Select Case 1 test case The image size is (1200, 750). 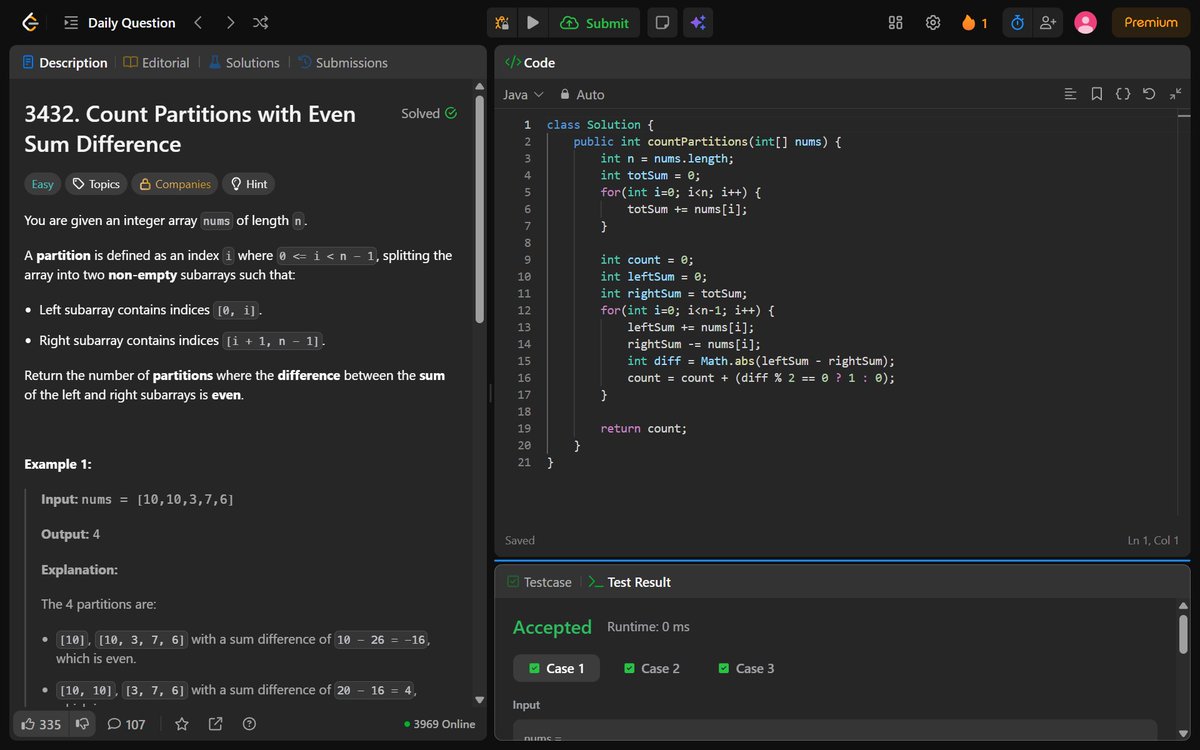click(x=556, y=668)
